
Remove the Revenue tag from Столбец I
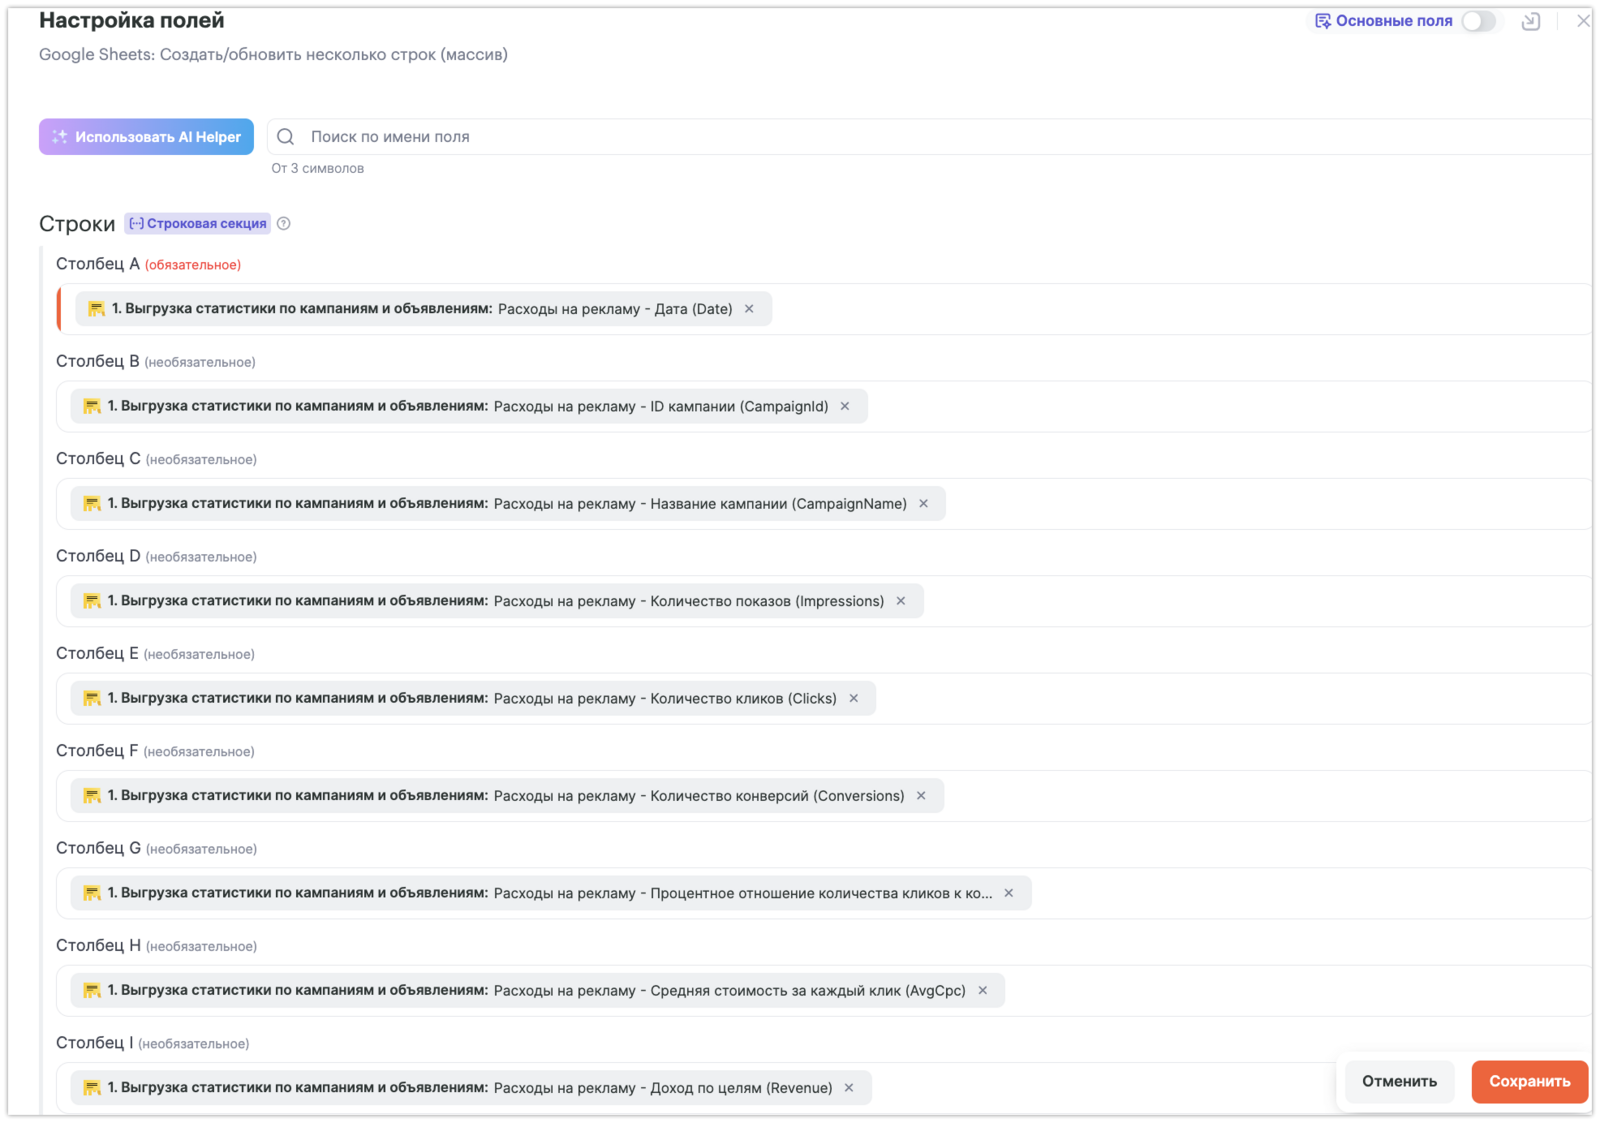pos(849,1088)
